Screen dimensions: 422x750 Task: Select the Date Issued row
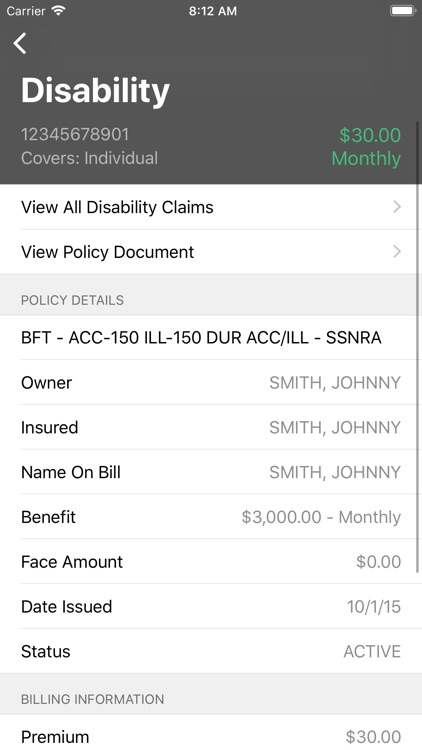211,607
